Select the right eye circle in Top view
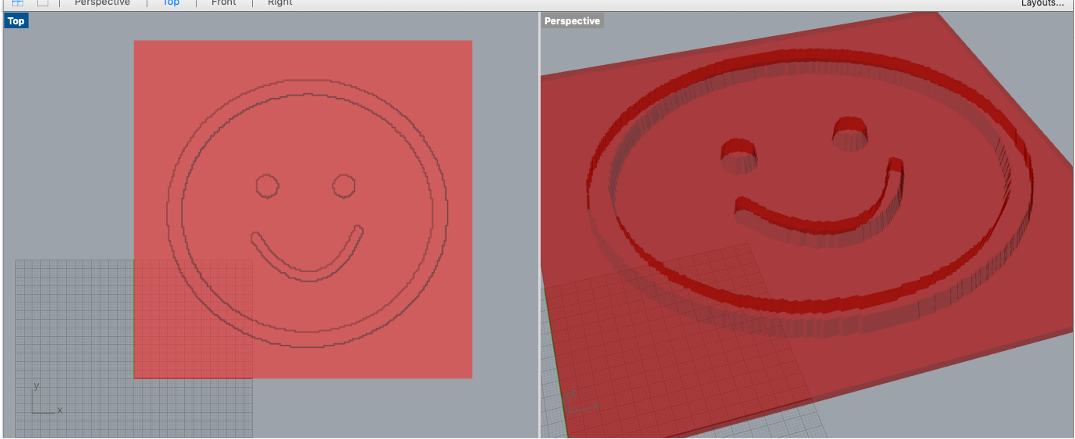1075x439 pixels. pos(343,186)
